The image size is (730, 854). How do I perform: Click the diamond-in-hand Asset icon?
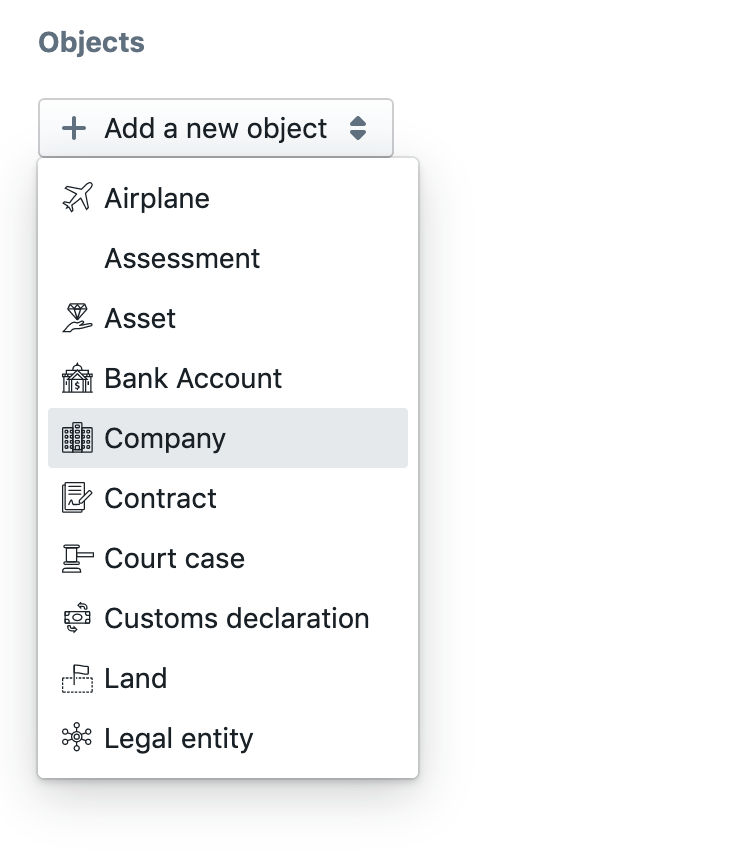pos(77,318)
